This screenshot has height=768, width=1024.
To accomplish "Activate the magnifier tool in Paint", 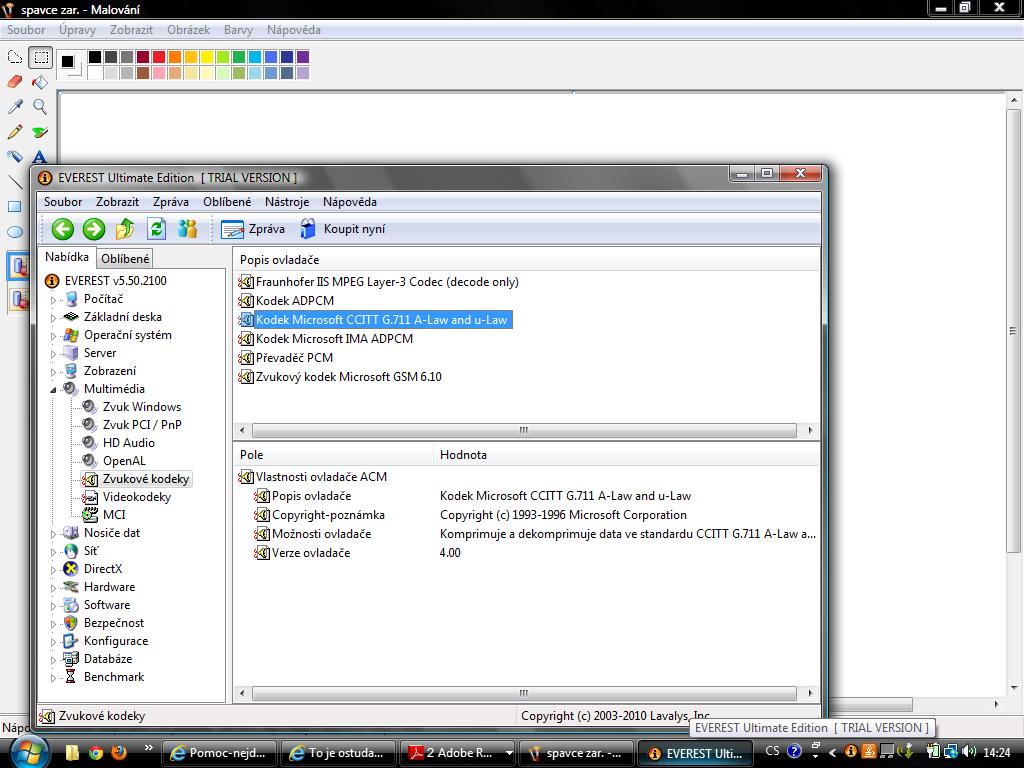I will pyautogui.click(x=40, y=106).
